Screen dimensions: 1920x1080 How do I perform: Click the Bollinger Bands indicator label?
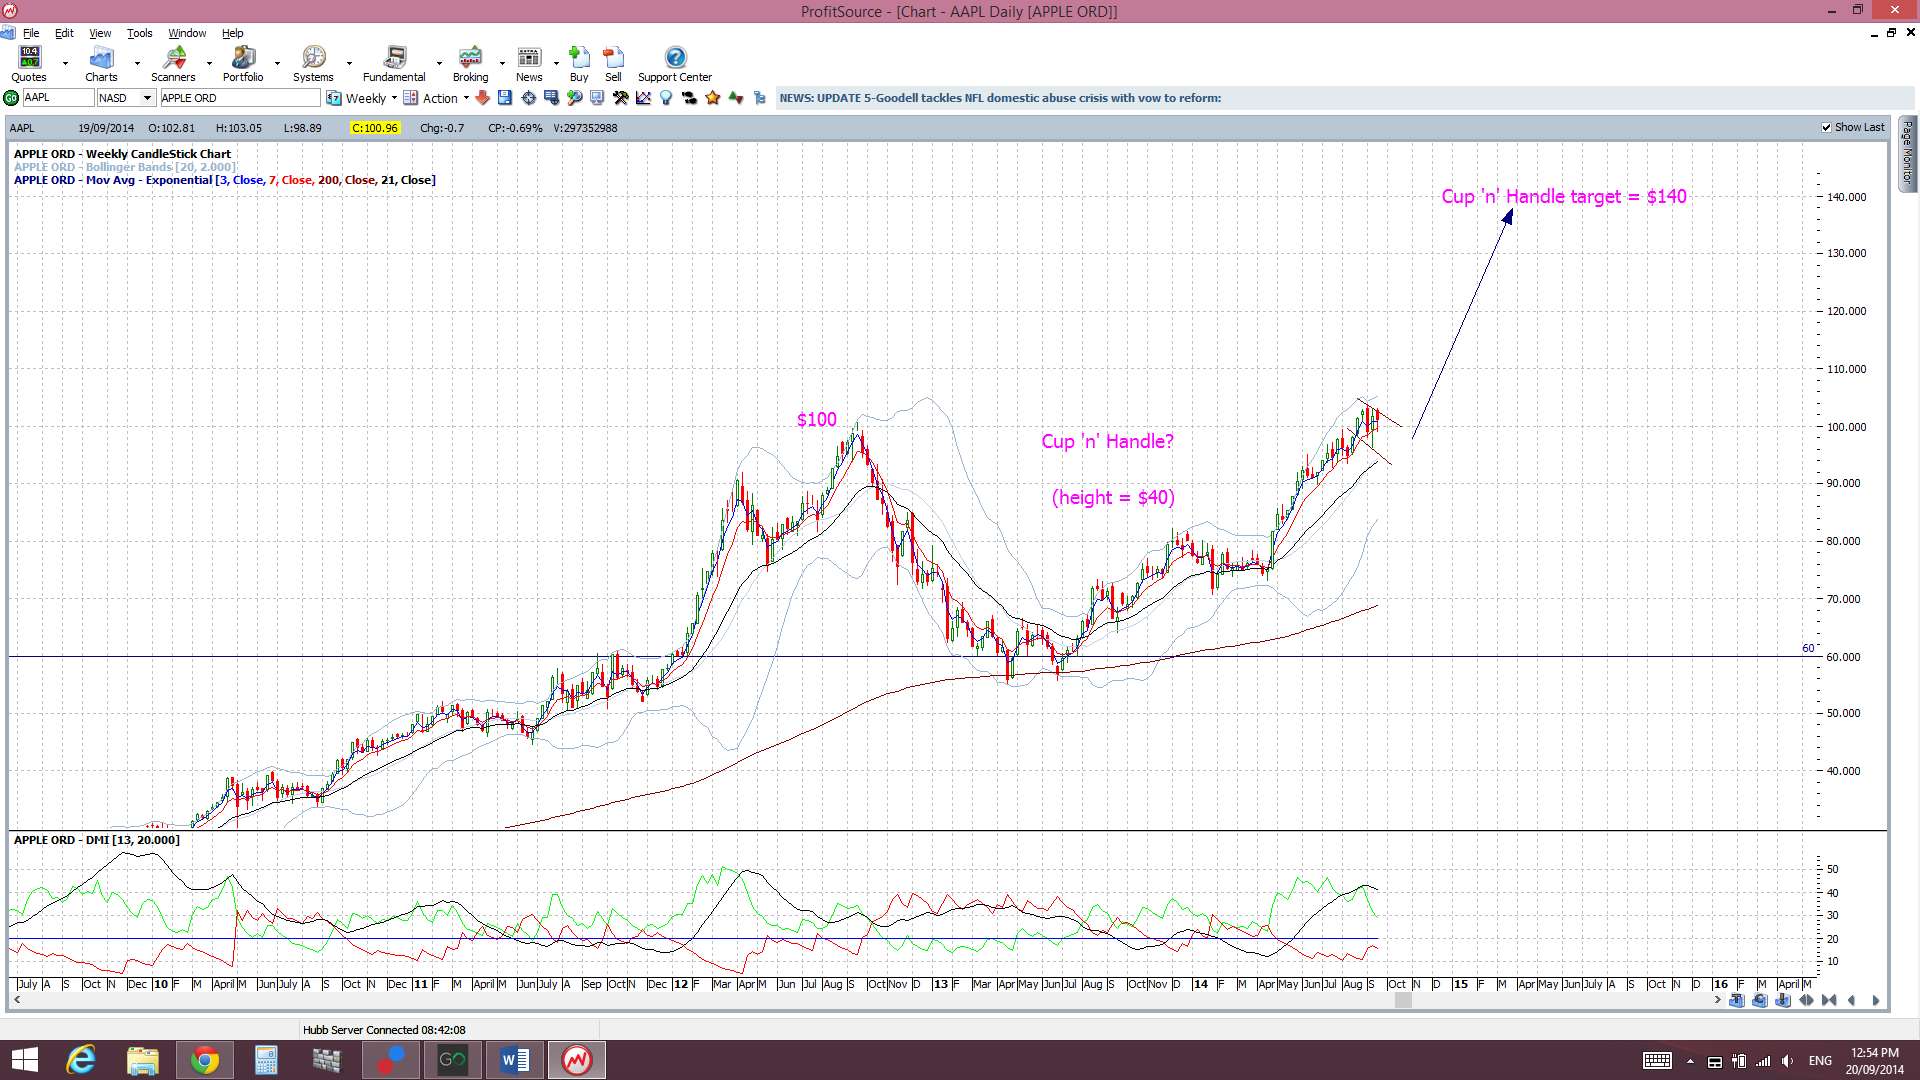point(125,167)
